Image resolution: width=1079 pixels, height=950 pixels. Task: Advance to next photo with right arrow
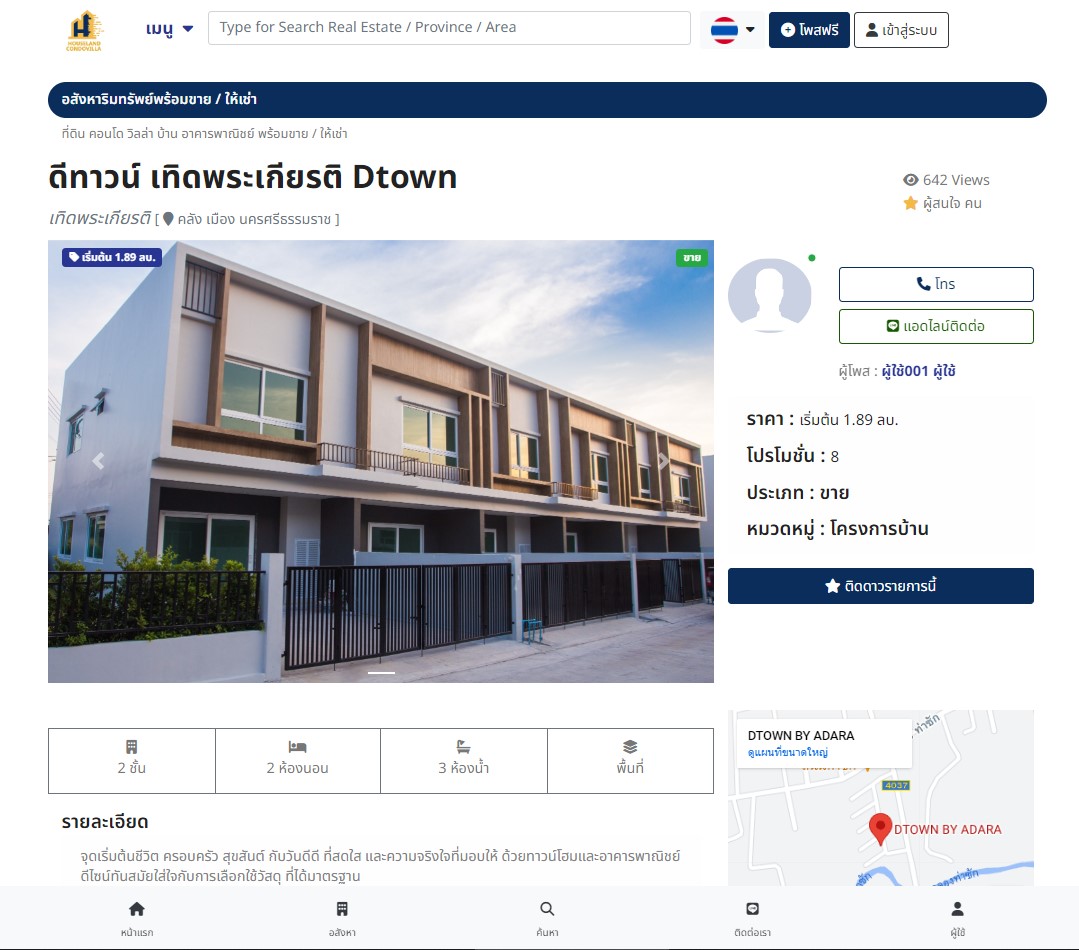pos(663,461)
